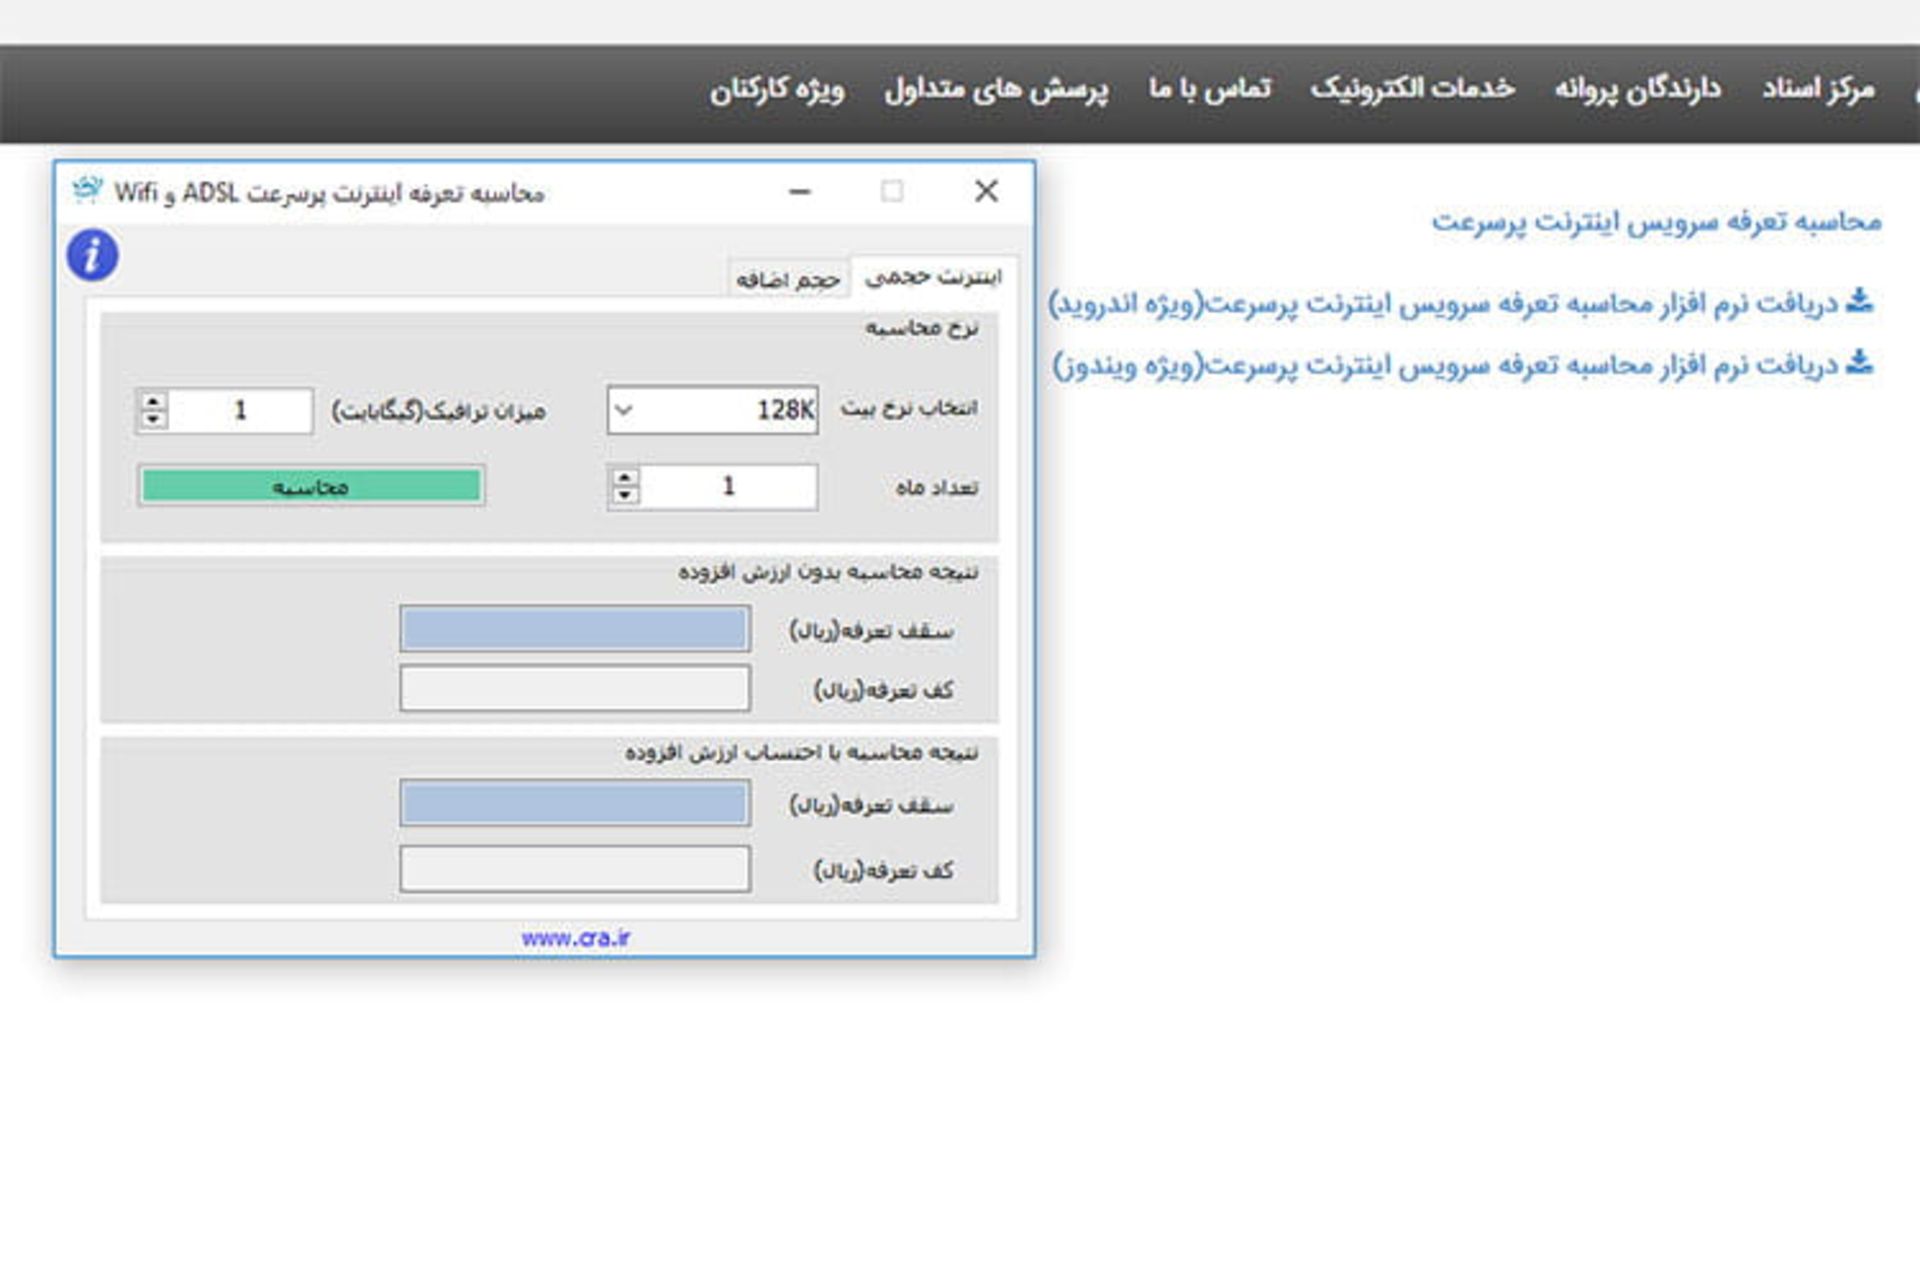Click the نرخ محاسبه group heading

[x=922, y=328]
